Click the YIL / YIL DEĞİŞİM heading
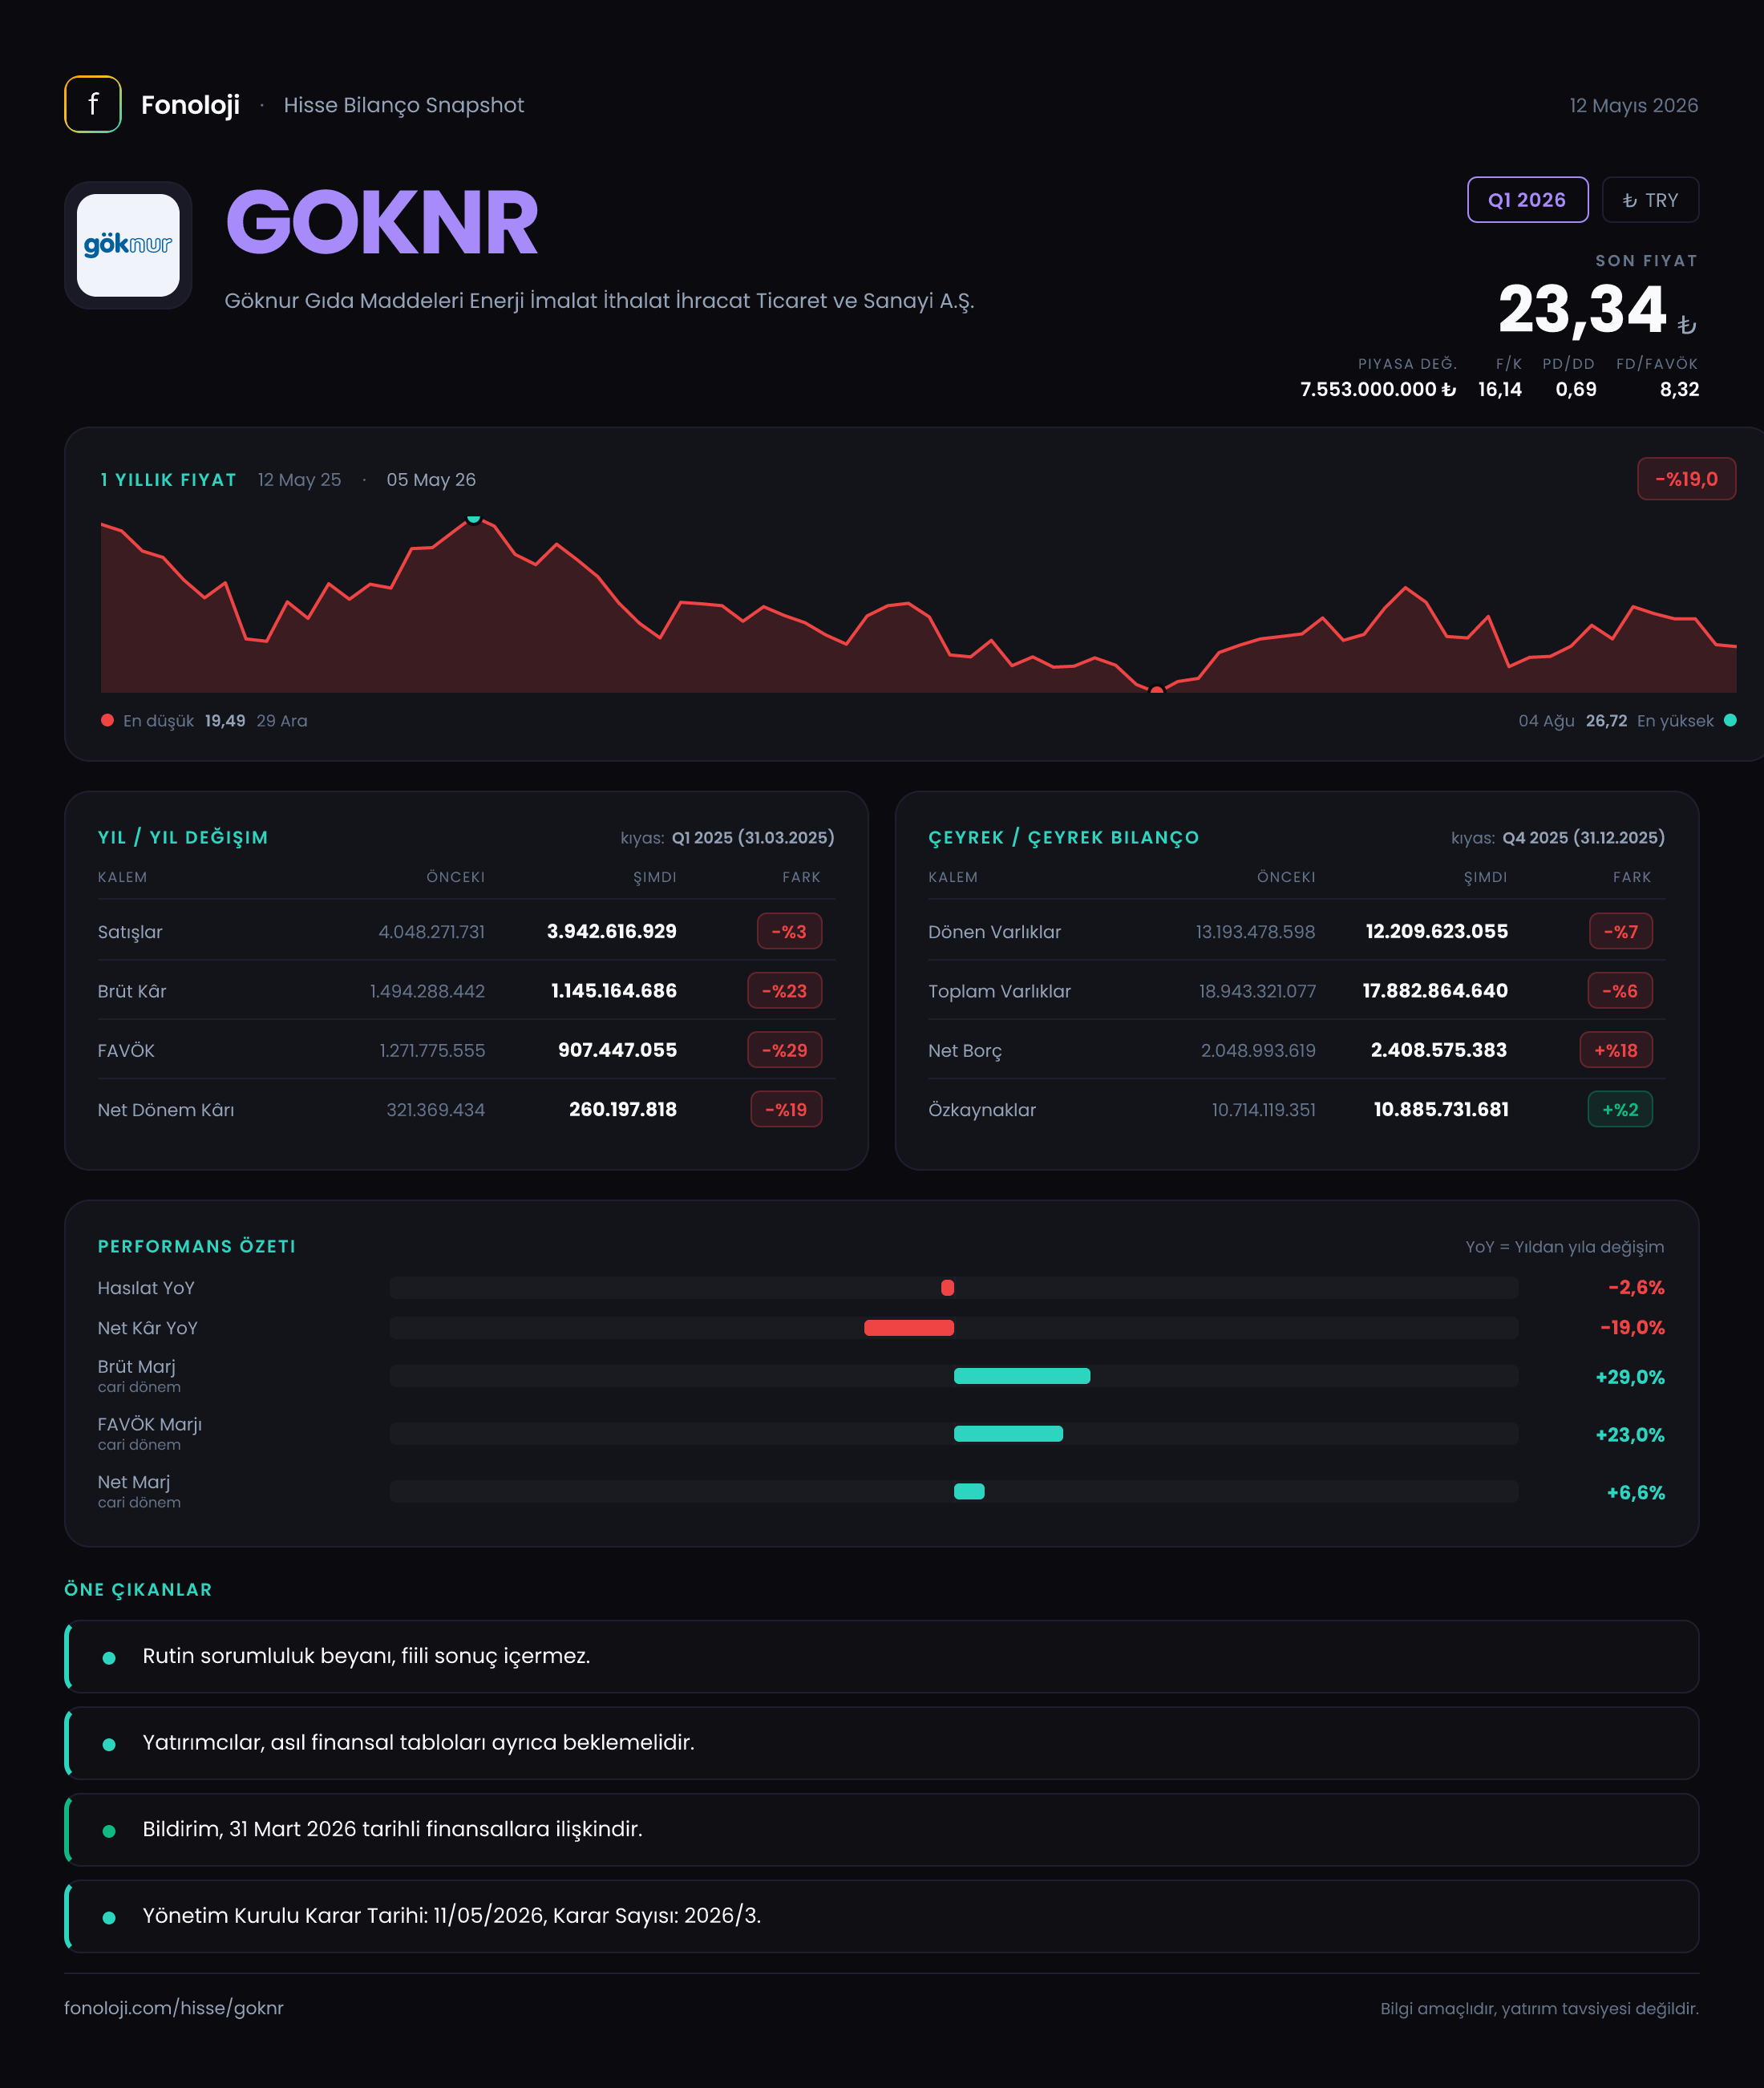Image resolution: width=1764 pixels, height=2088 pixels. (x=183, y=837)
